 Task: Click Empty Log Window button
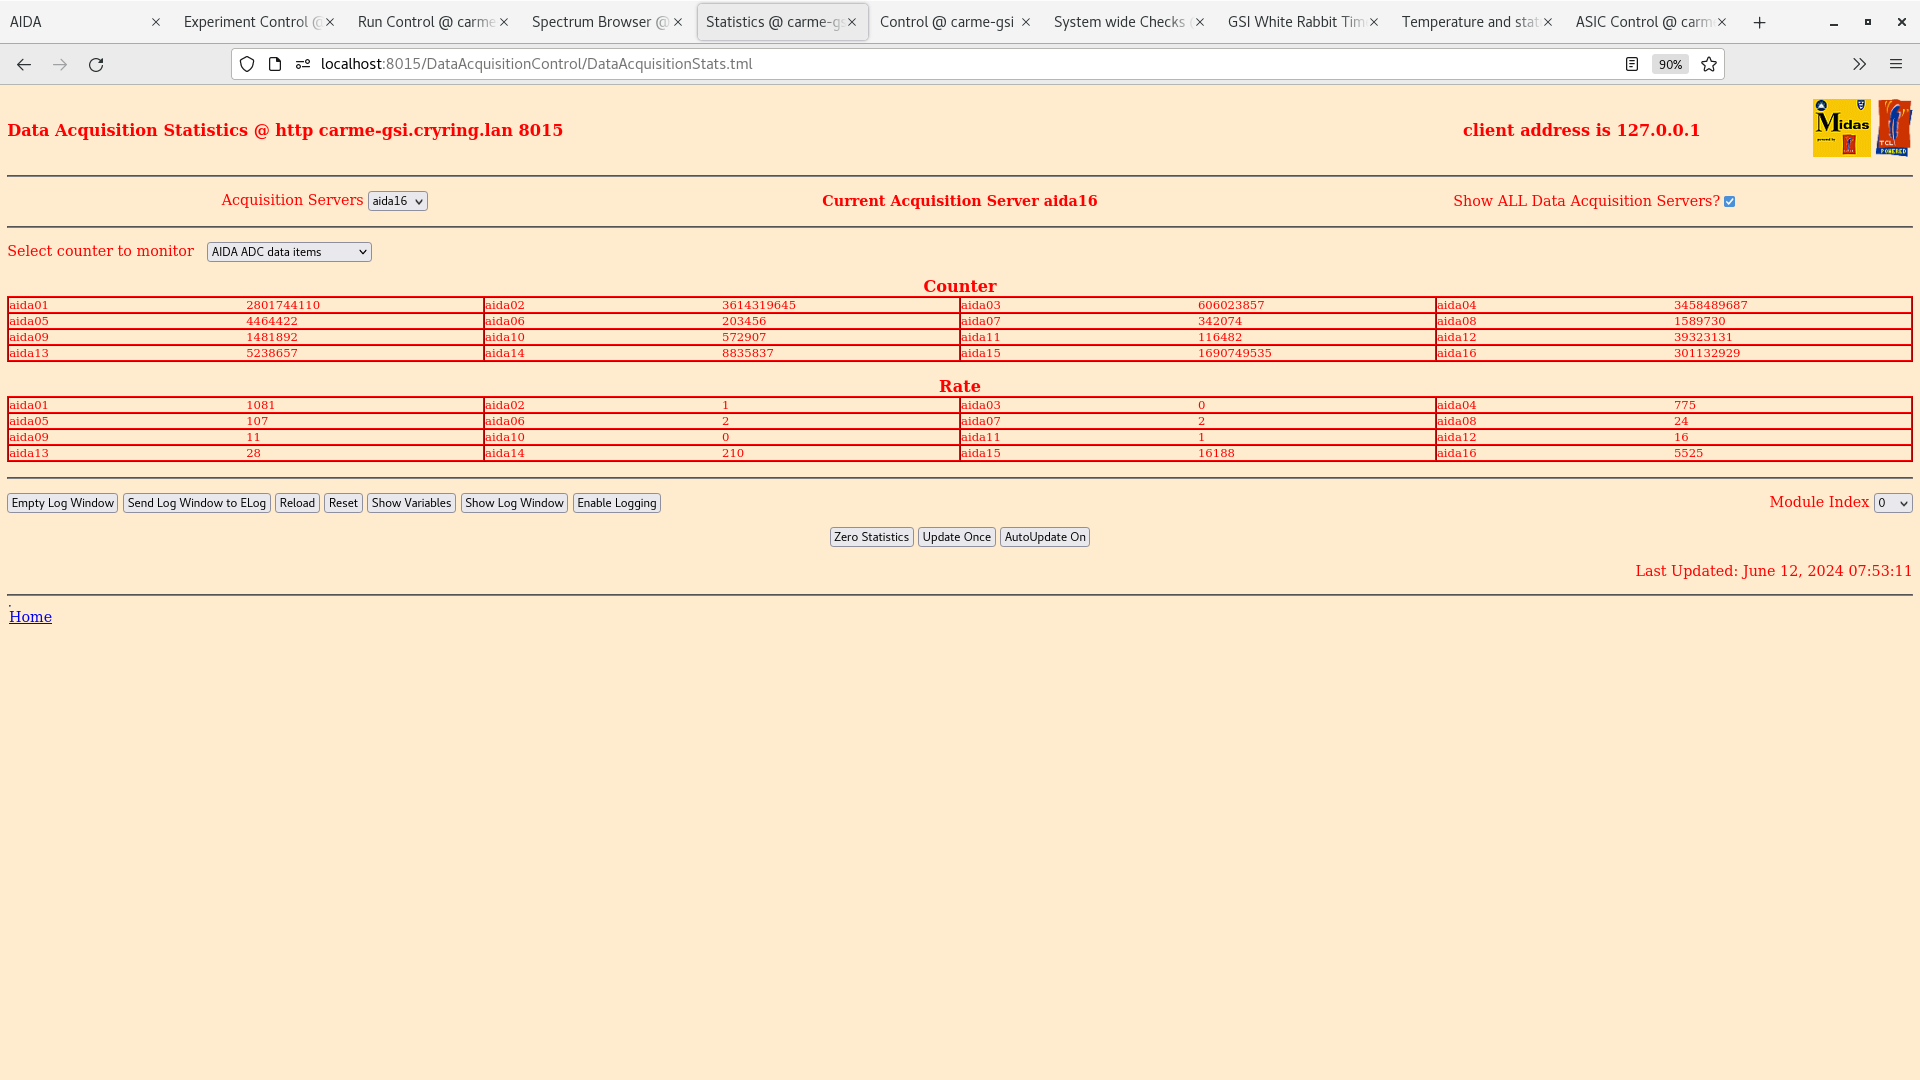pyautogui.click(x=62, y=502)
